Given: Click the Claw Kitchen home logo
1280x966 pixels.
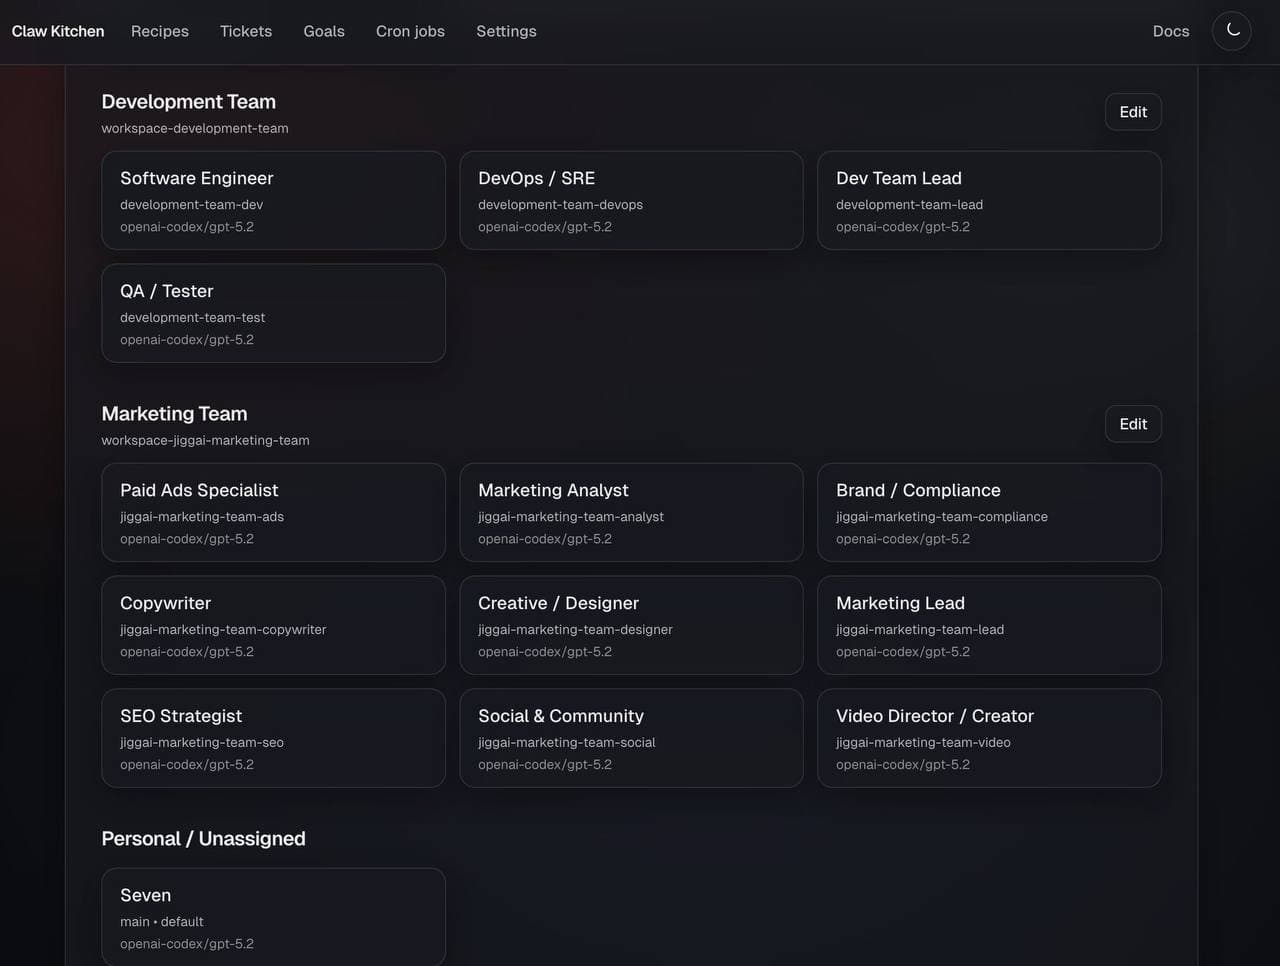Looking at the screenshot, I should point(58,31).
